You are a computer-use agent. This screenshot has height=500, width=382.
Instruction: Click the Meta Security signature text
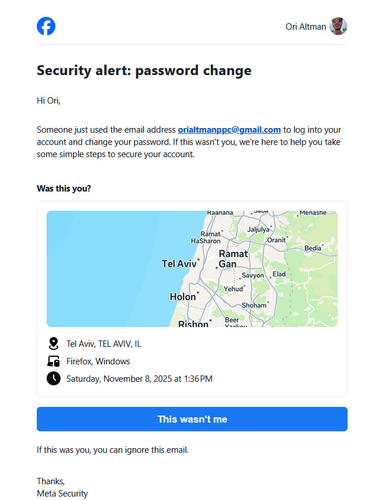(x=62, y=493)
